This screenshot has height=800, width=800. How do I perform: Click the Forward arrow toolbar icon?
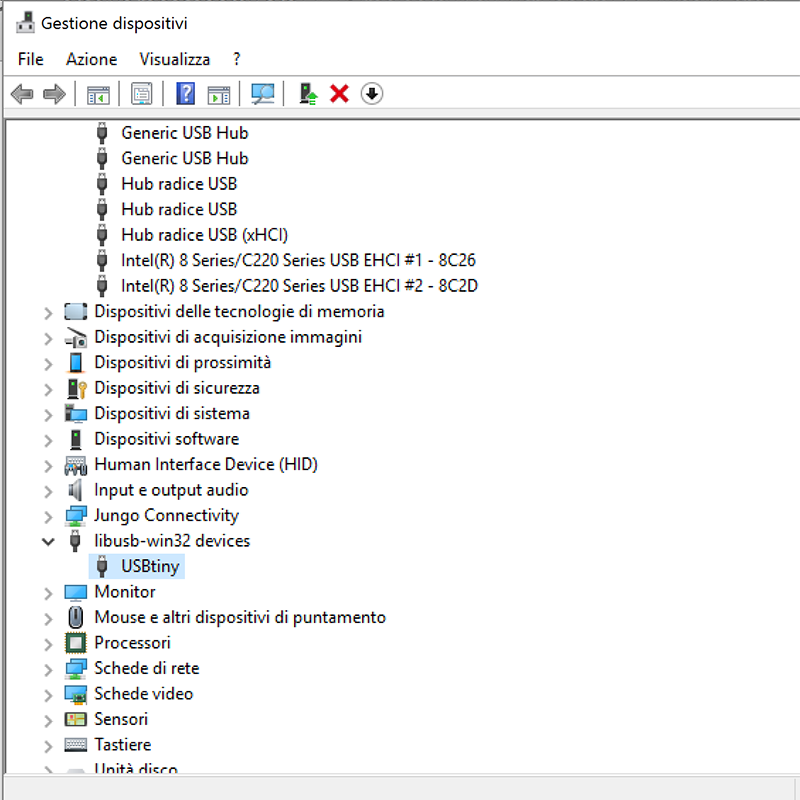click(x=54, y=94)
